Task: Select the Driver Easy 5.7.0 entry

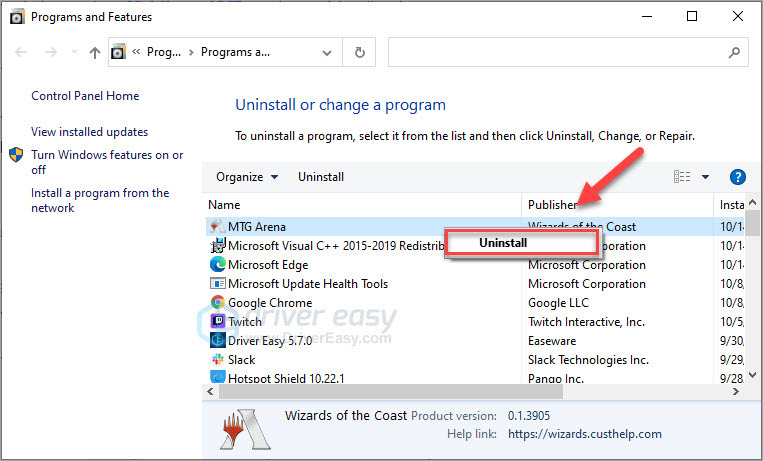Action: [x=270, y=341]
